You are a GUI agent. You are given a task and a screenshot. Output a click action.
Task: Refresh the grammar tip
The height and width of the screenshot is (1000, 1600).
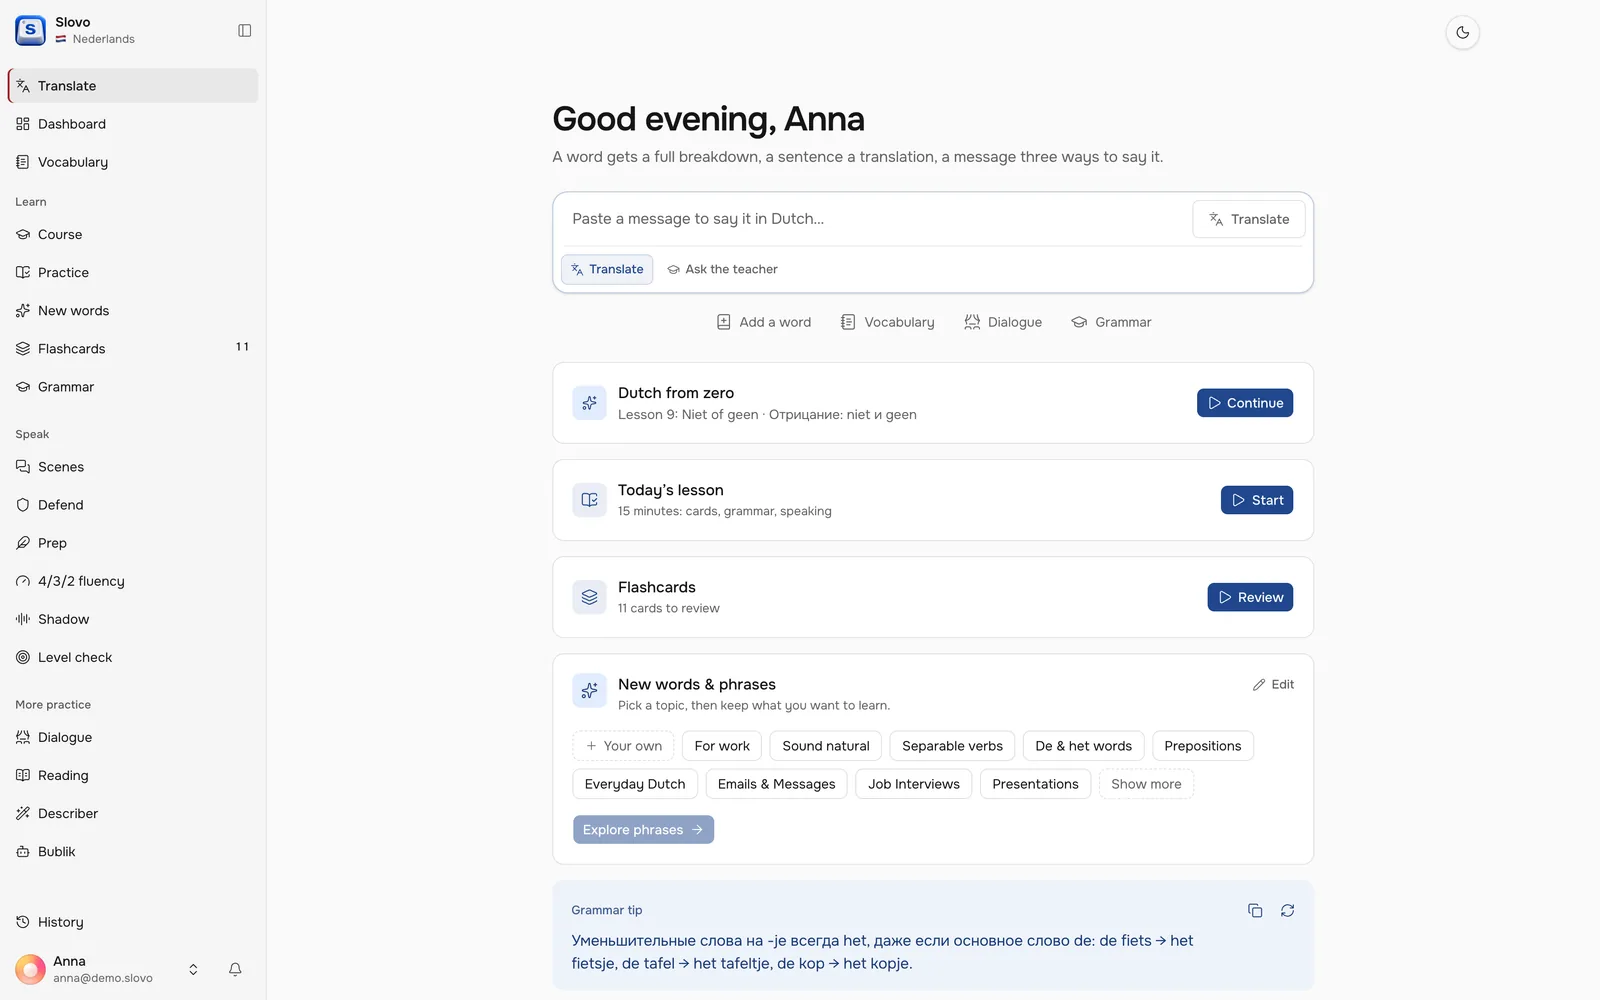point(1287,910)
